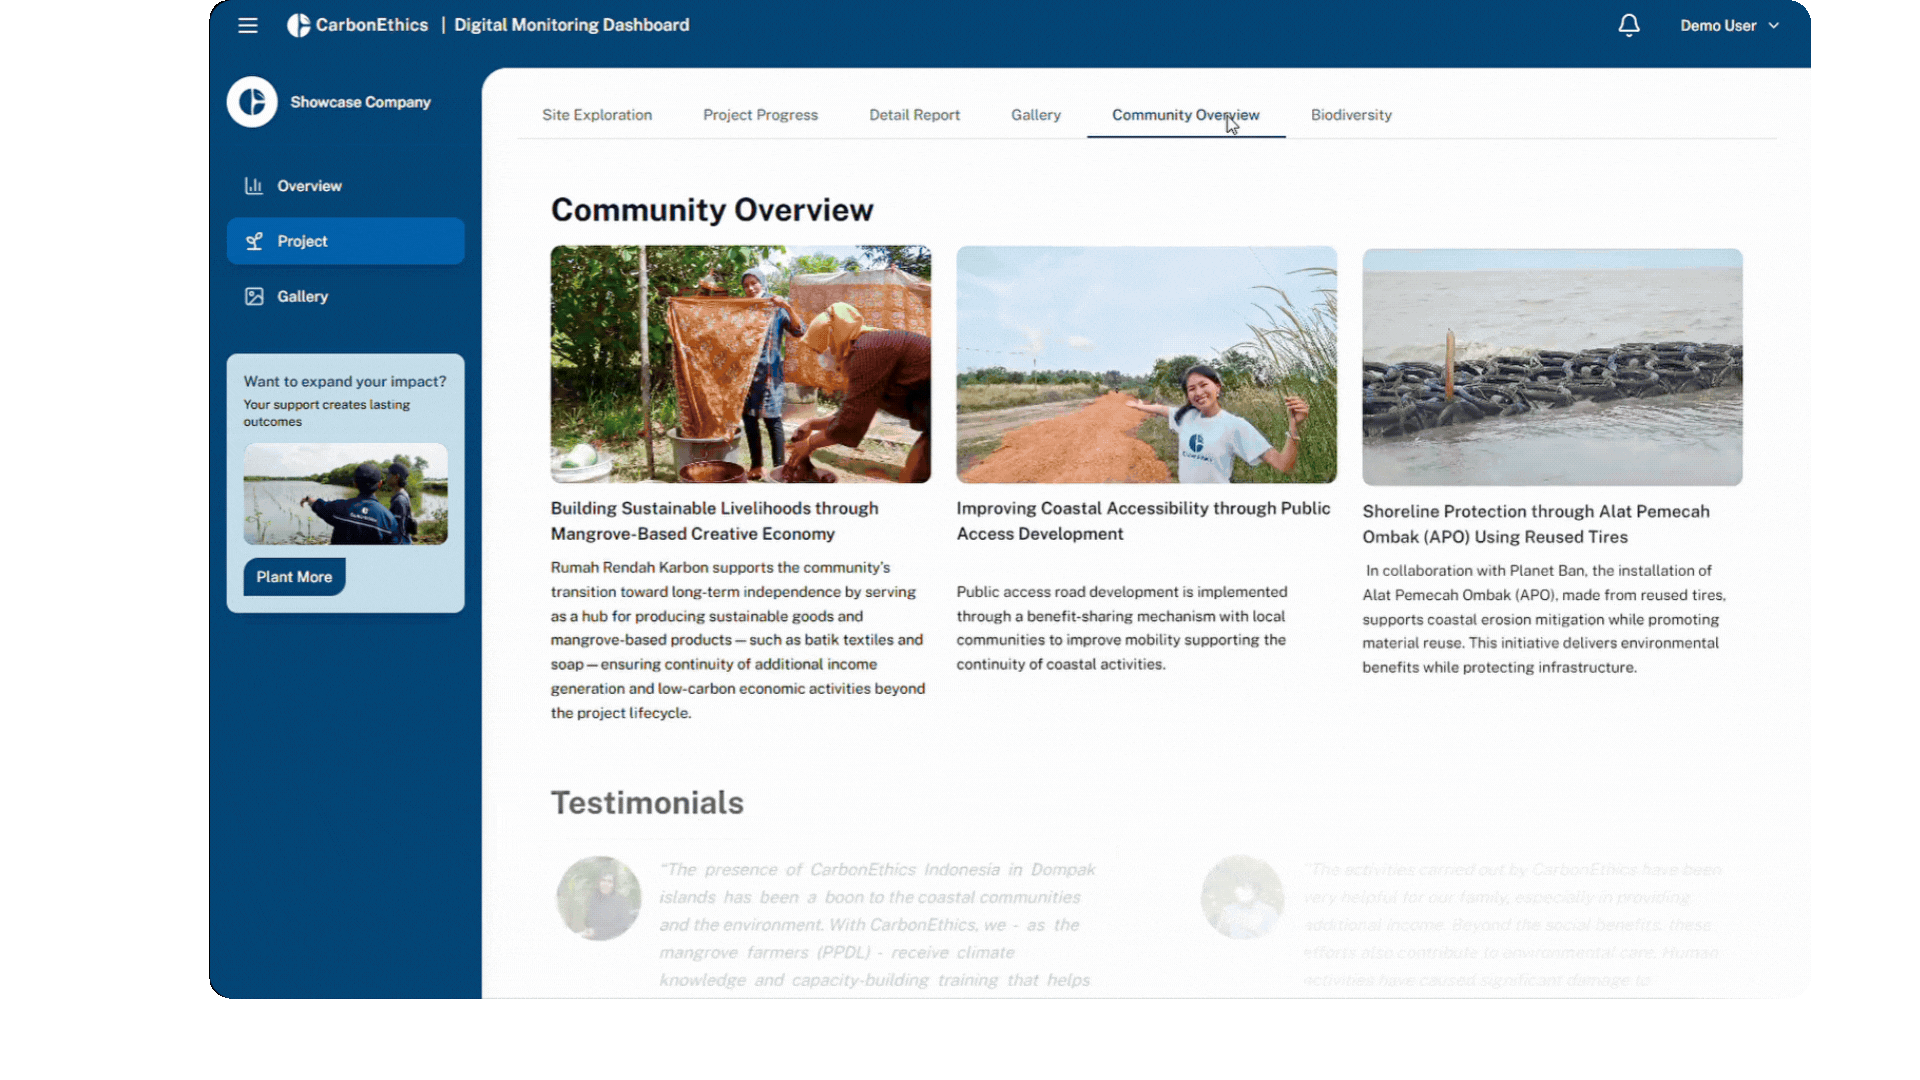Image resolution: width=1920 pixels, height=1080 pixels.
Task: Click the Showcase Company avatar logo
Action: click(252, 102)
